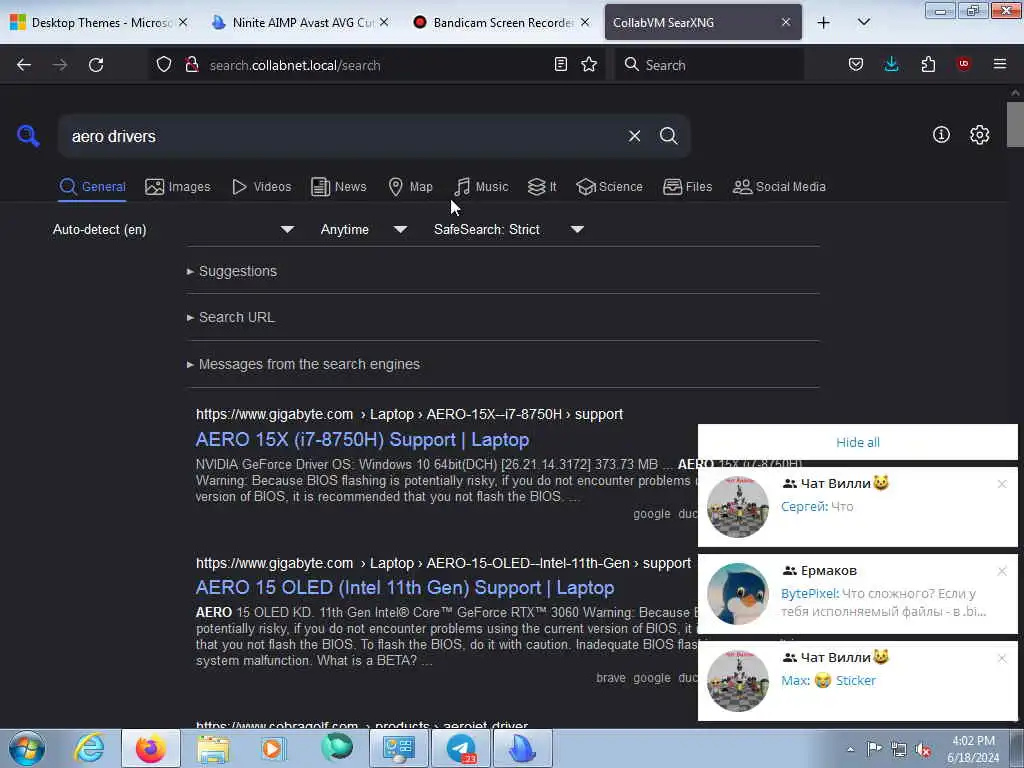Image resolution: width=1024 pixels, height=768 pixels.
Task: Open Firefox downloads panel
Action: pos(891,64)
